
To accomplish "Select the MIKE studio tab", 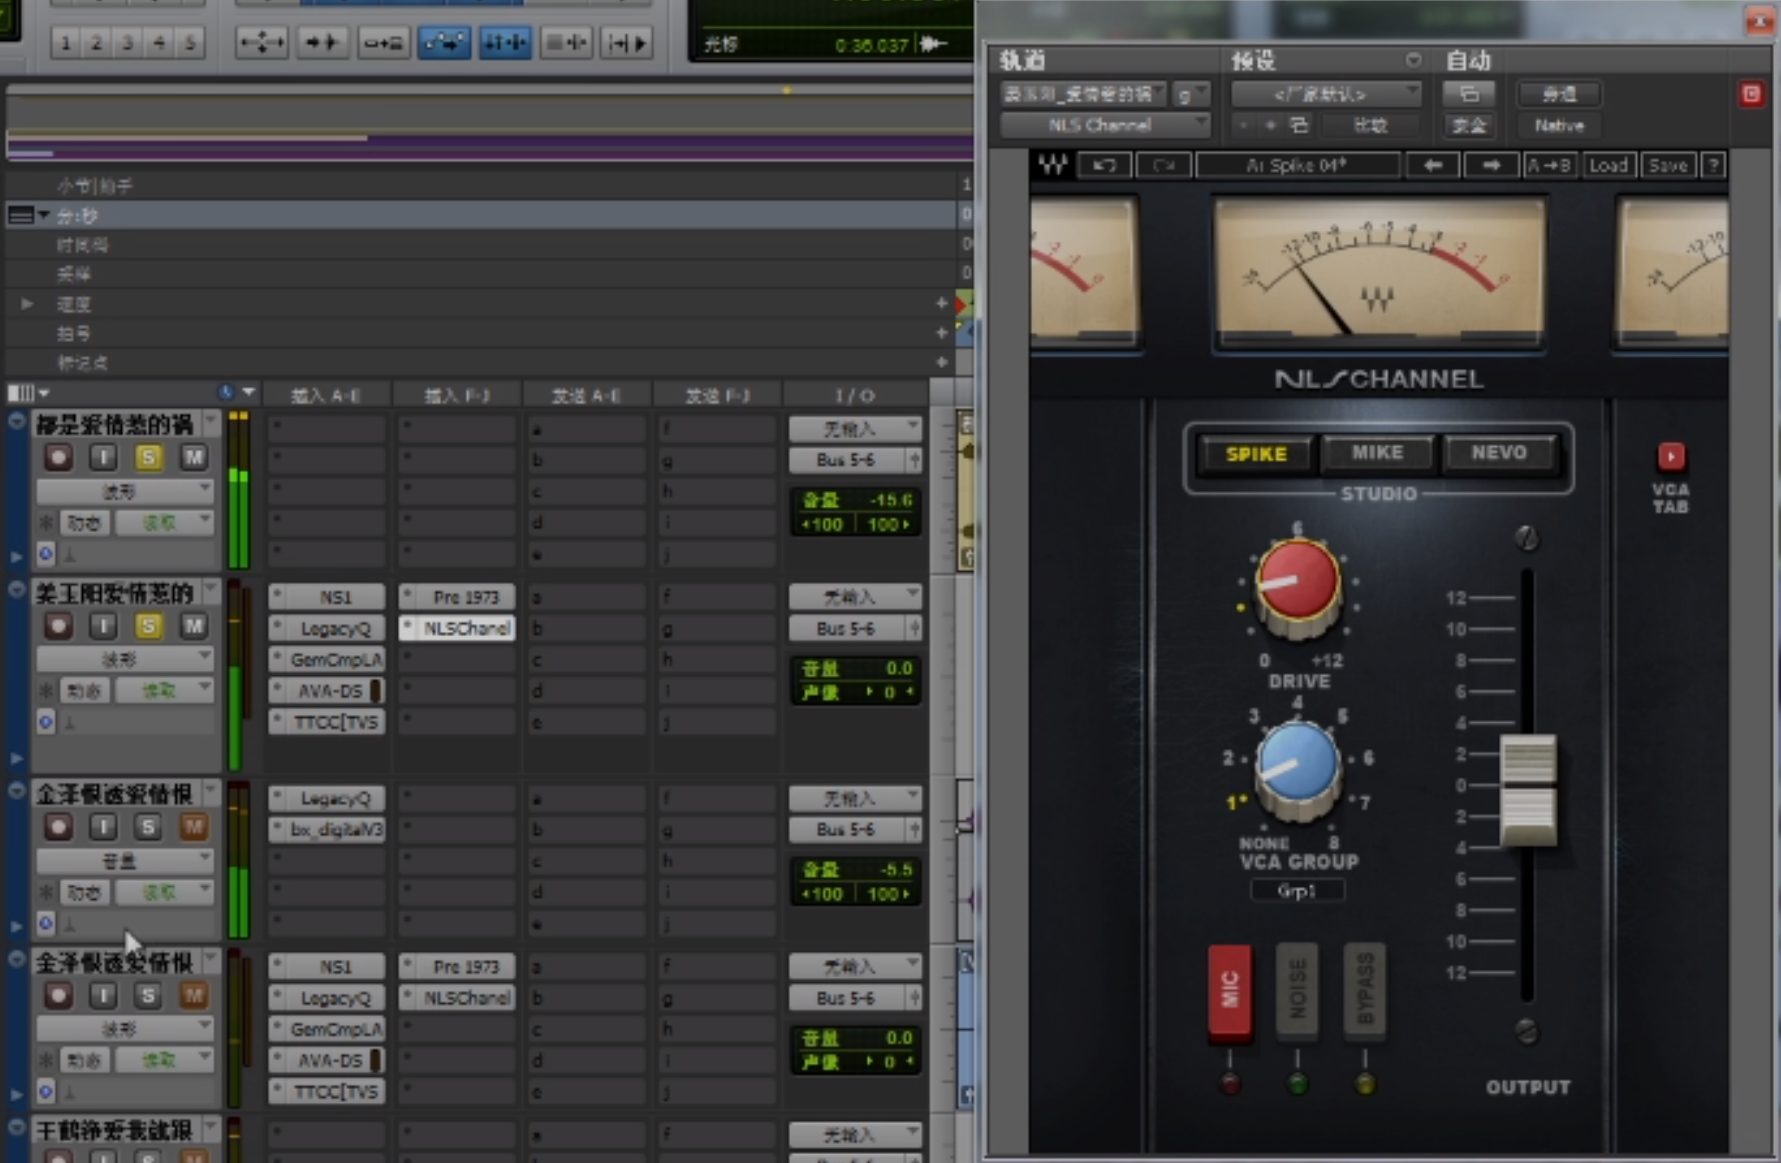I will click(x=1377, y=453).
